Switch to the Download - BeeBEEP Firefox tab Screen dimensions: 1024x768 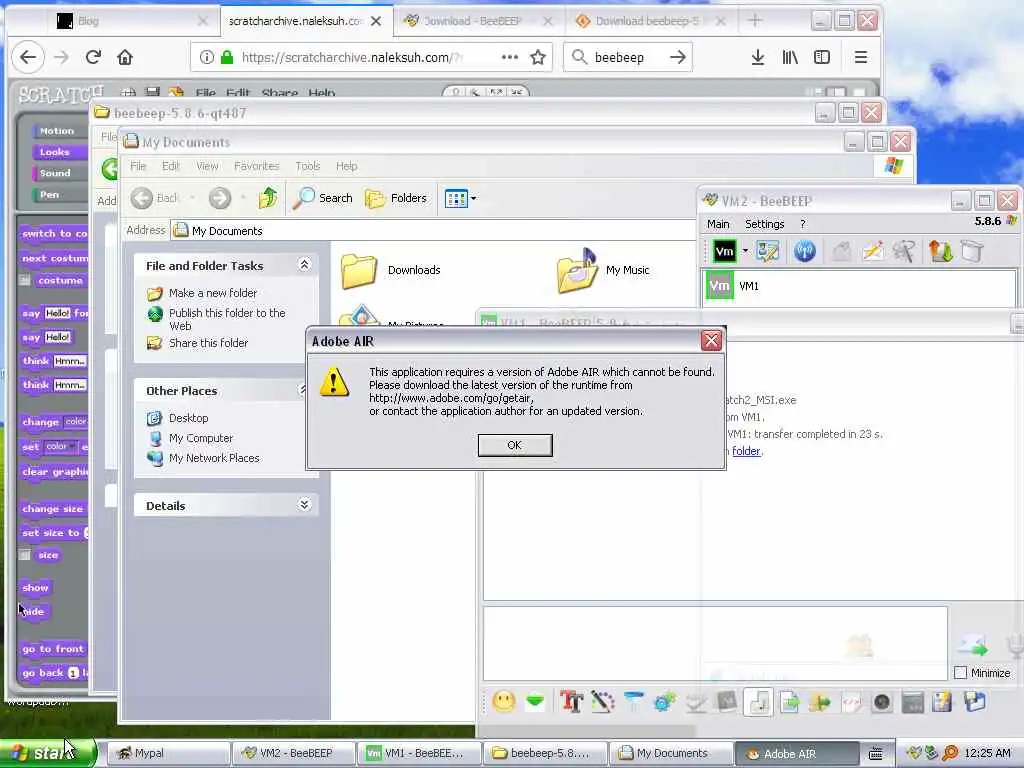pos(479,21)
